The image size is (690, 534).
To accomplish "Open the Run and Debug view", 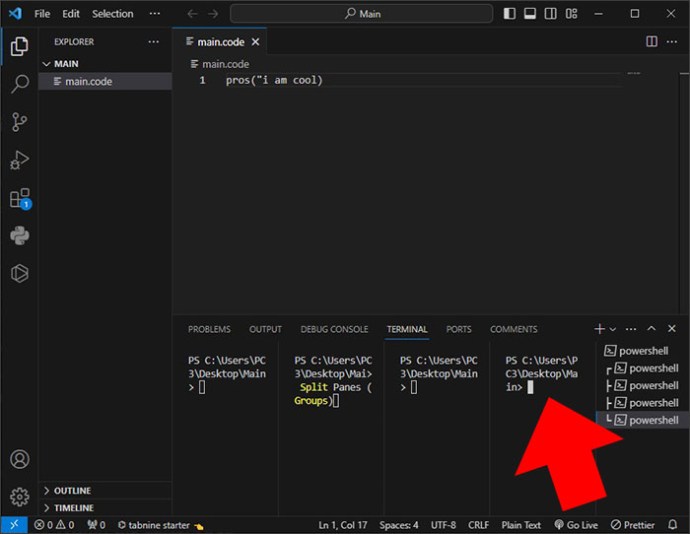I will point(19,160).
